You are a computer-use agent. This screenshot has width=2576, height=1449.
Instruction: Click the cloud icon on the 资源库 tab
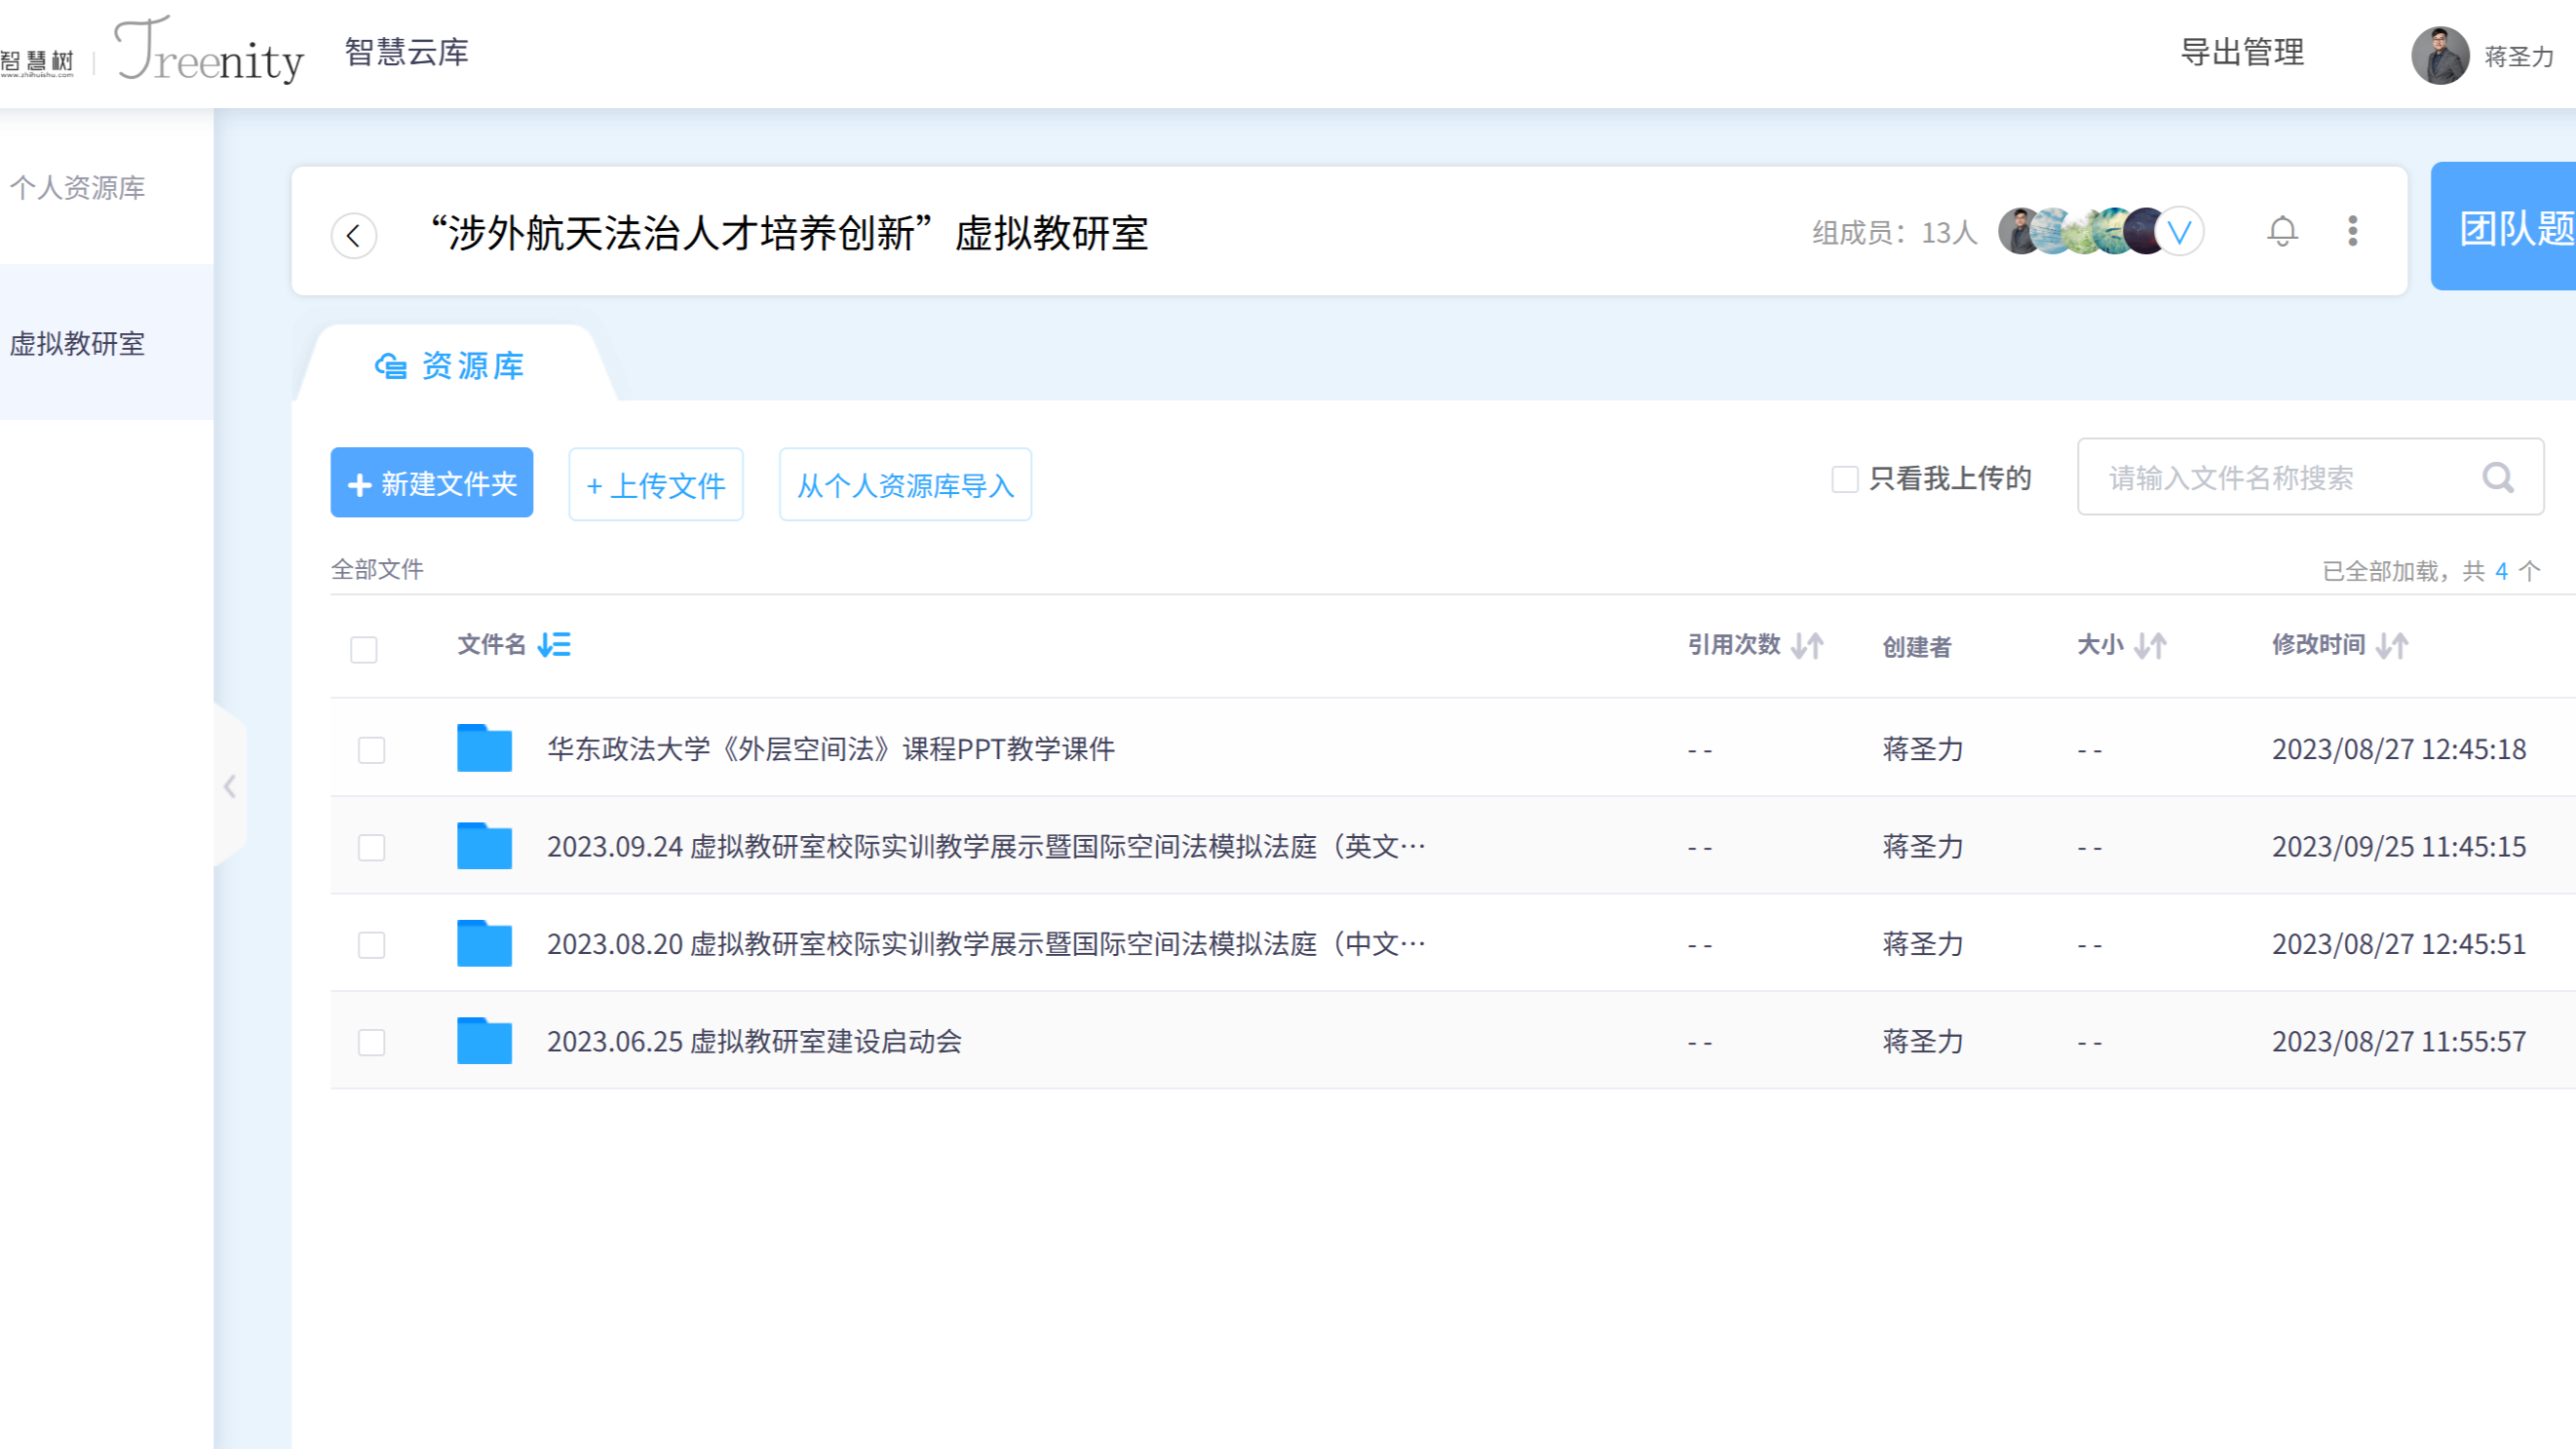click(390, 367)
